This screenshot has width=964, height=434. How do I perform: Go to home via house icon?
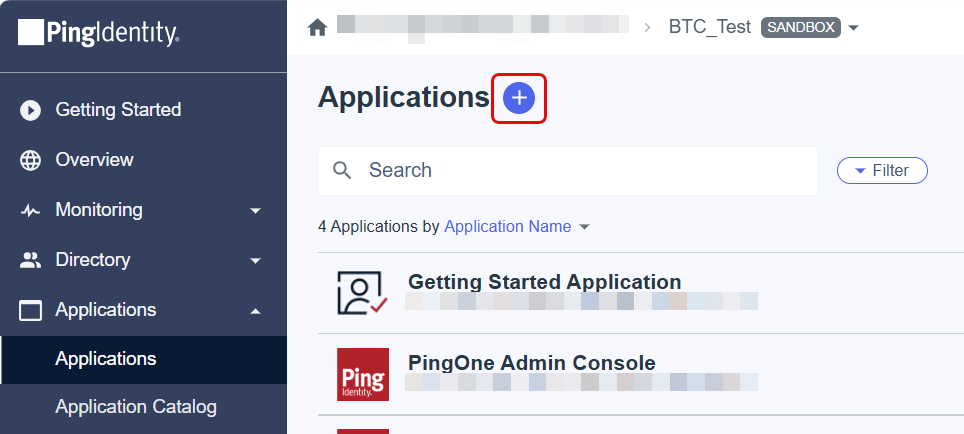317,28
